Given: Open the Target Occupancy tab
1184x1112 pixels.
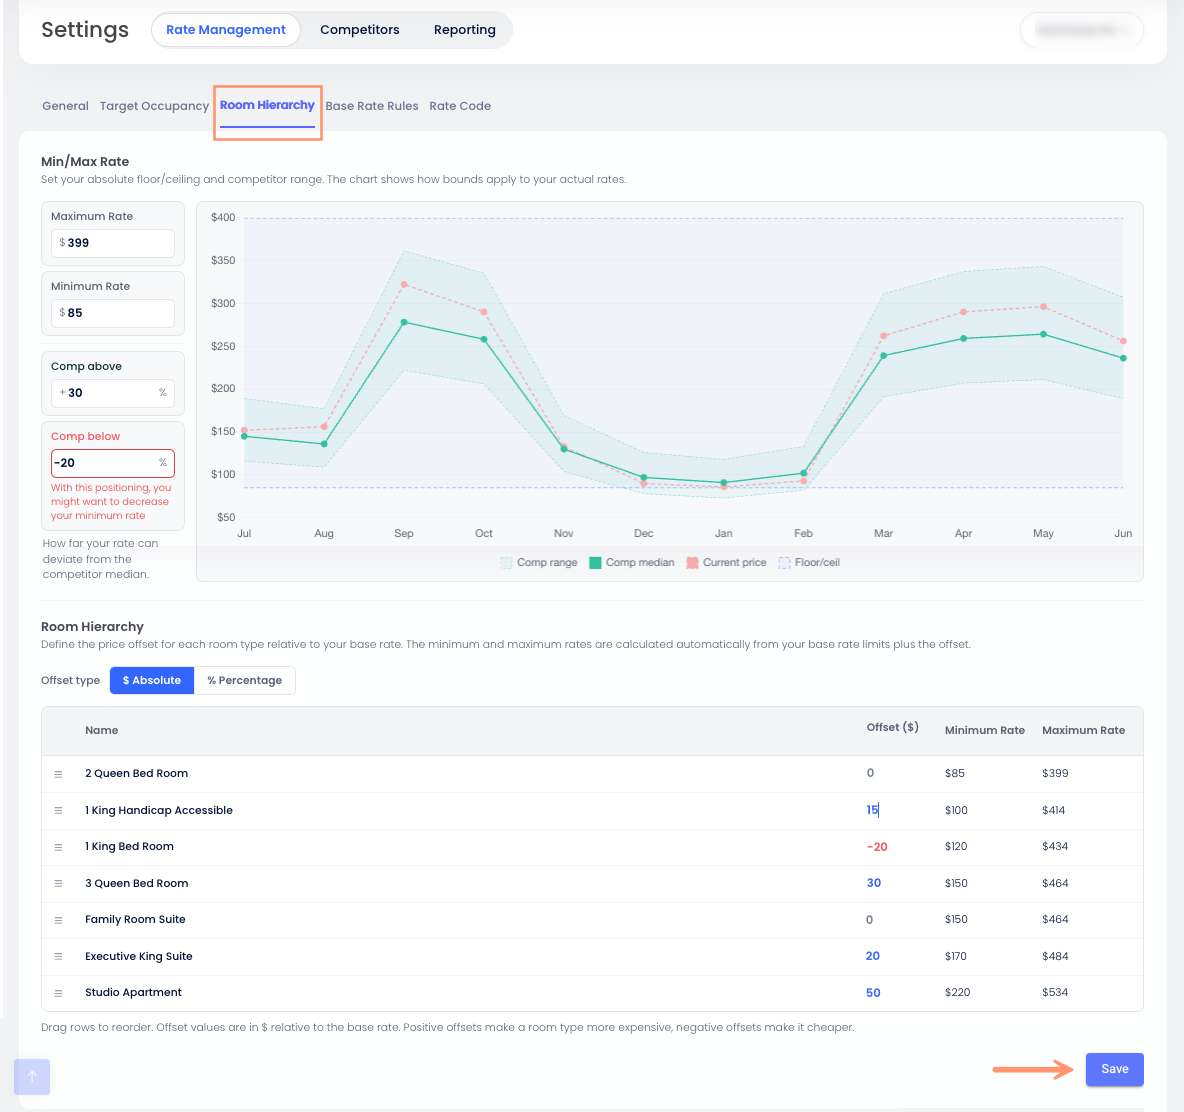Looking at the screenshot, I should click(154, 106).
